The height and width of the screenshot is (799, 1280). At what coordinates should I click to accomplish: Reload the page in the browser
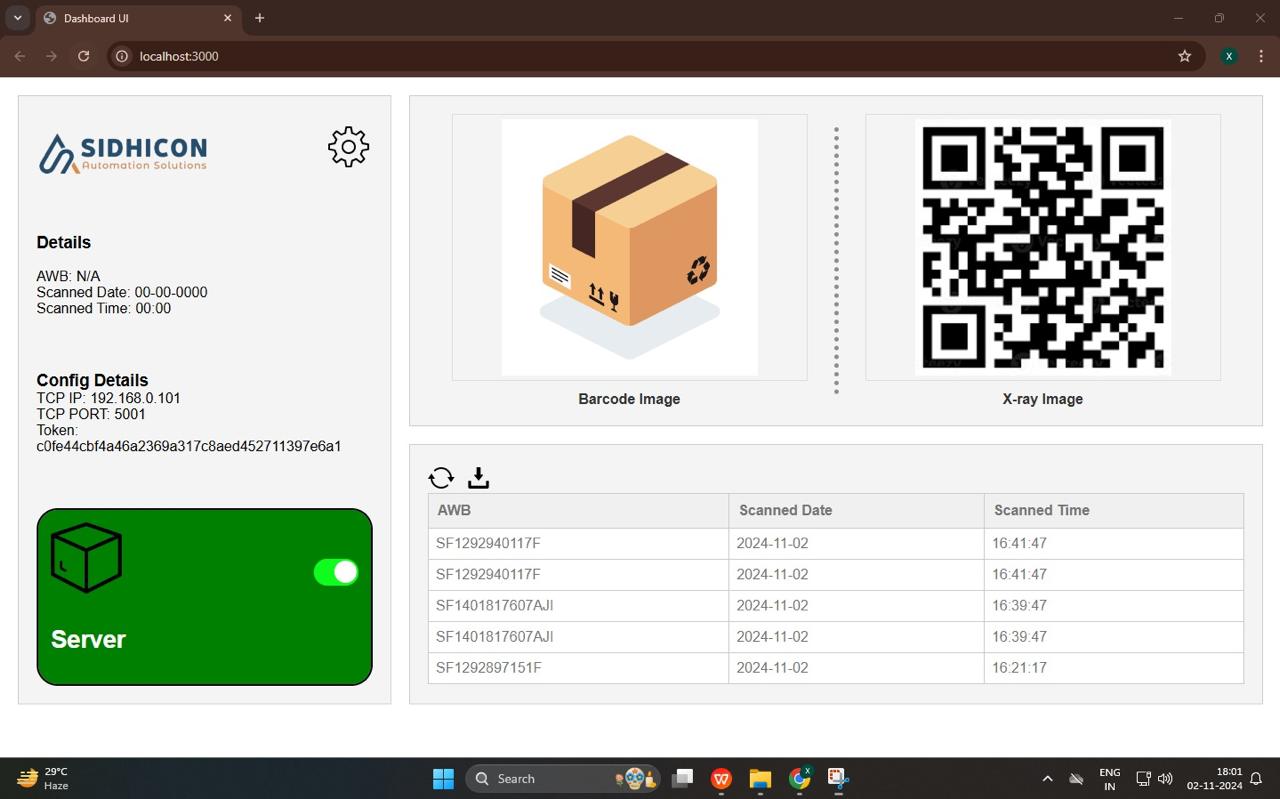[84, 56]
